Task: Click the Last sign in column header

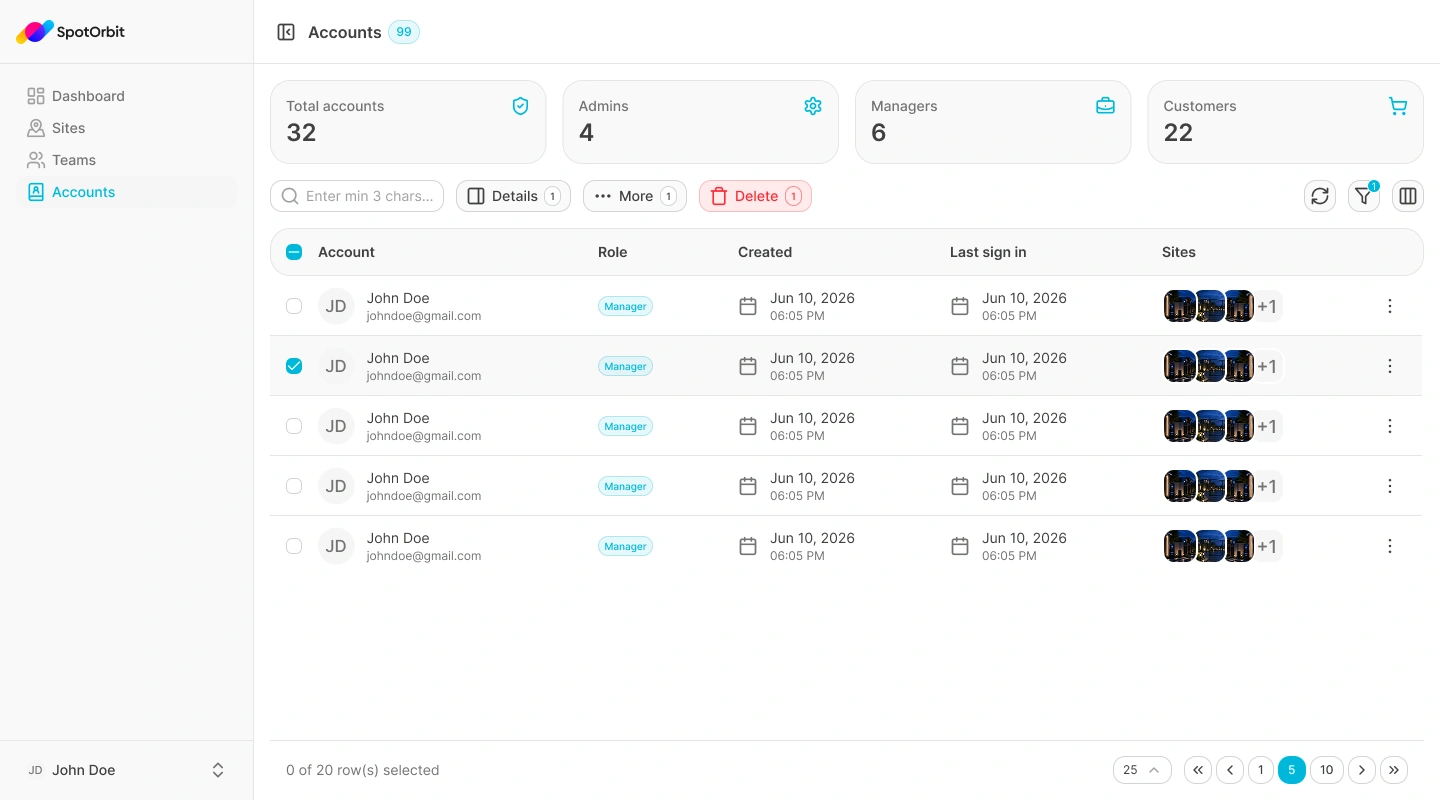Action: [988, 252]
